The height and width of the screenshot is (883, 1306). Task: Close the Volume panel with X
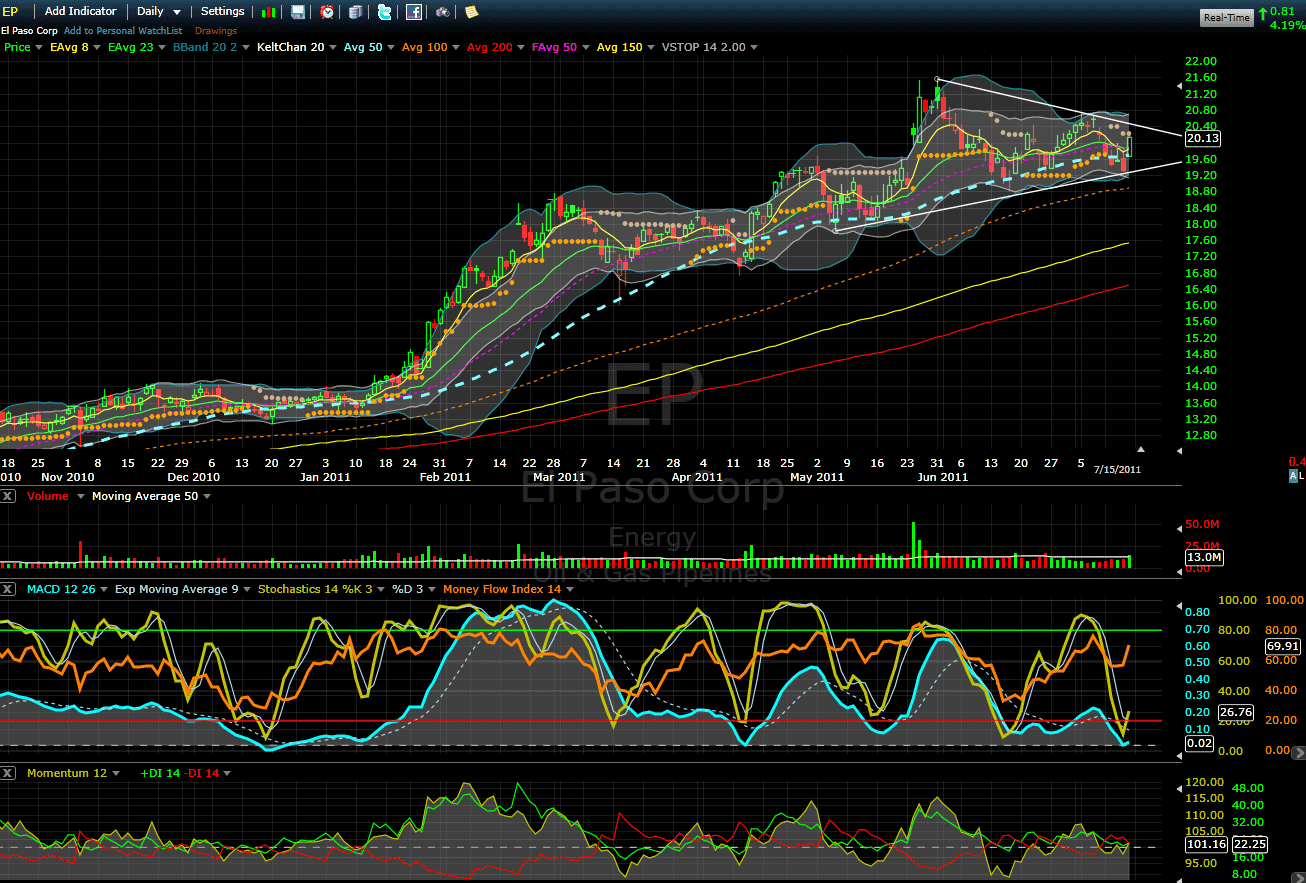(8, 496)
